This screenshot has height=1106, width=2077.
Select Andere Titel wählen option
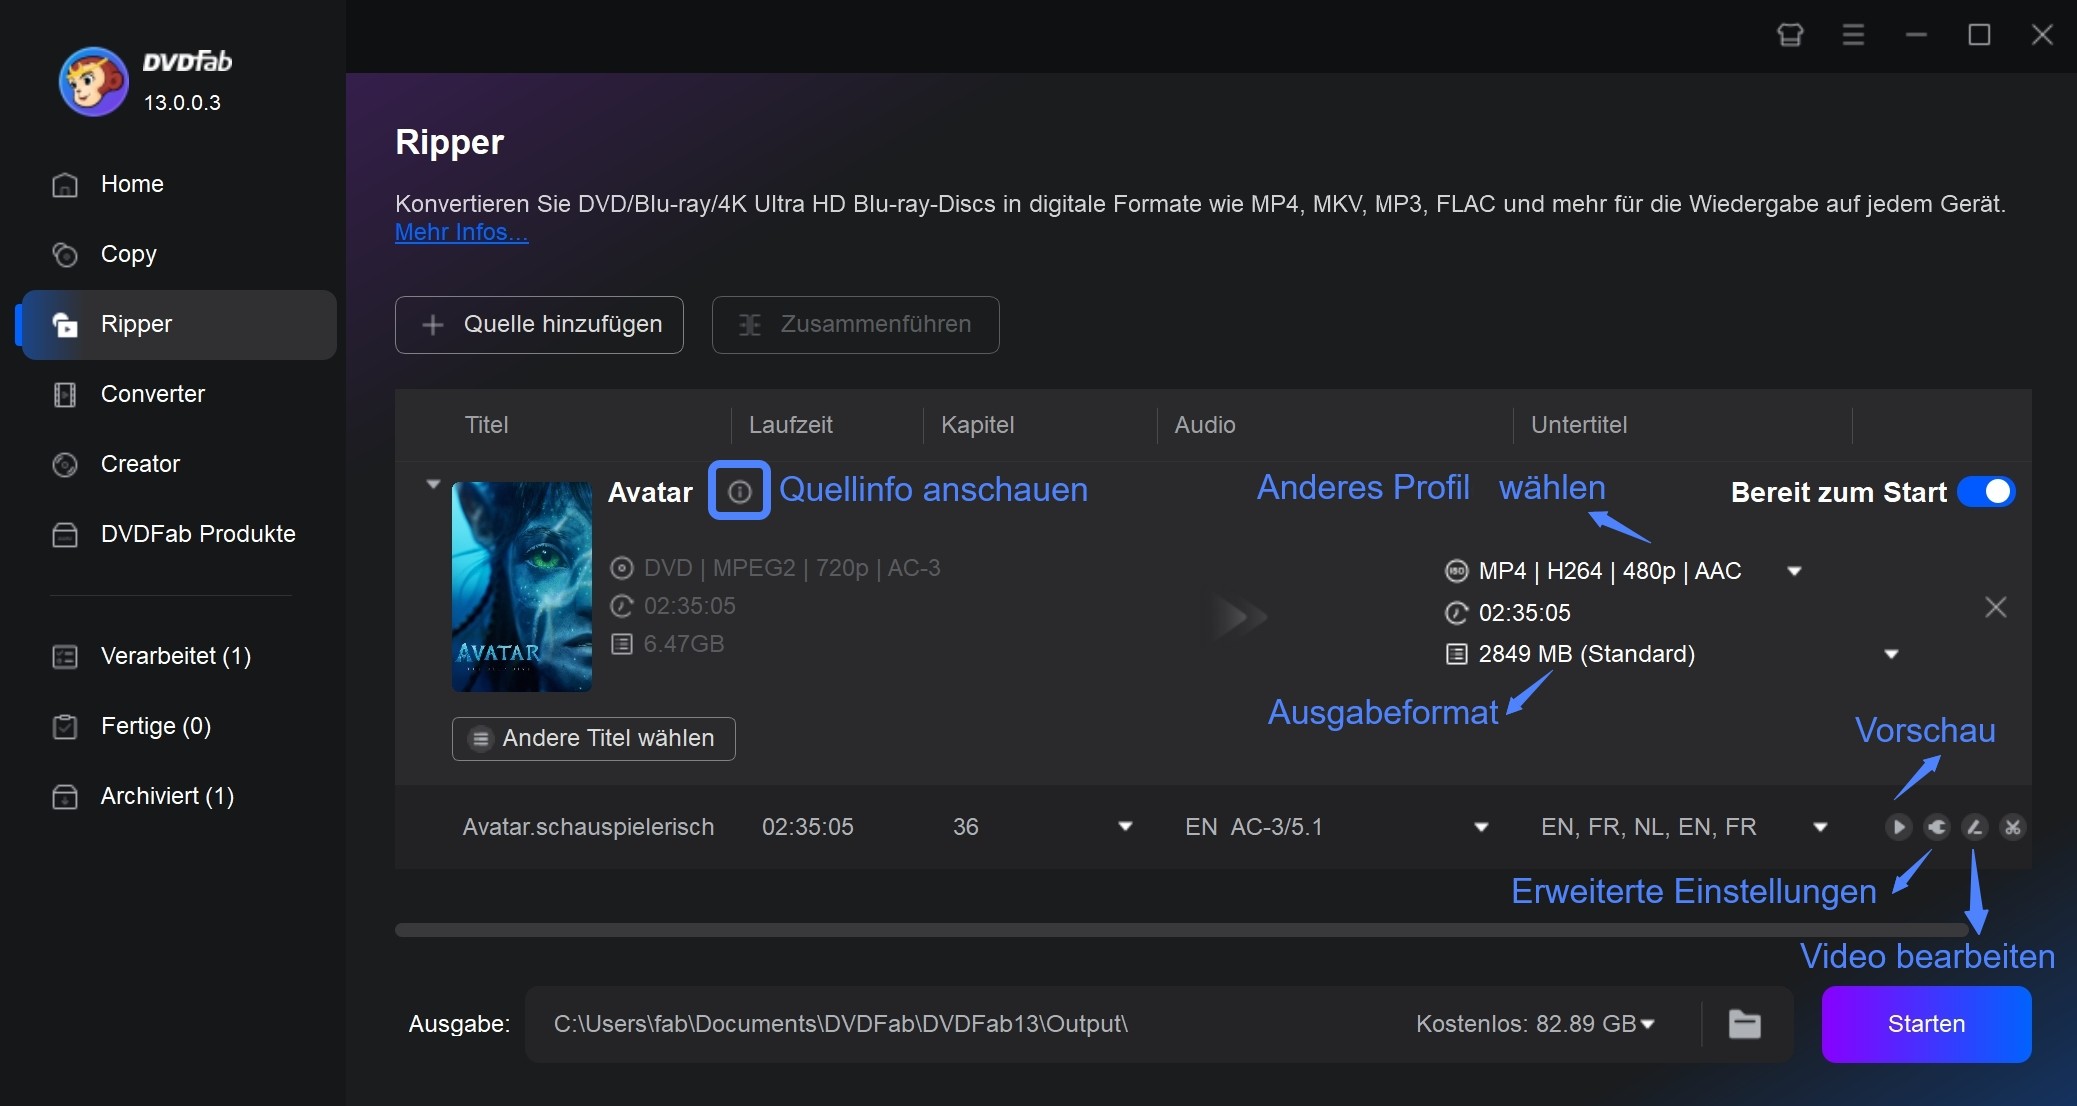tap(591, 738)
